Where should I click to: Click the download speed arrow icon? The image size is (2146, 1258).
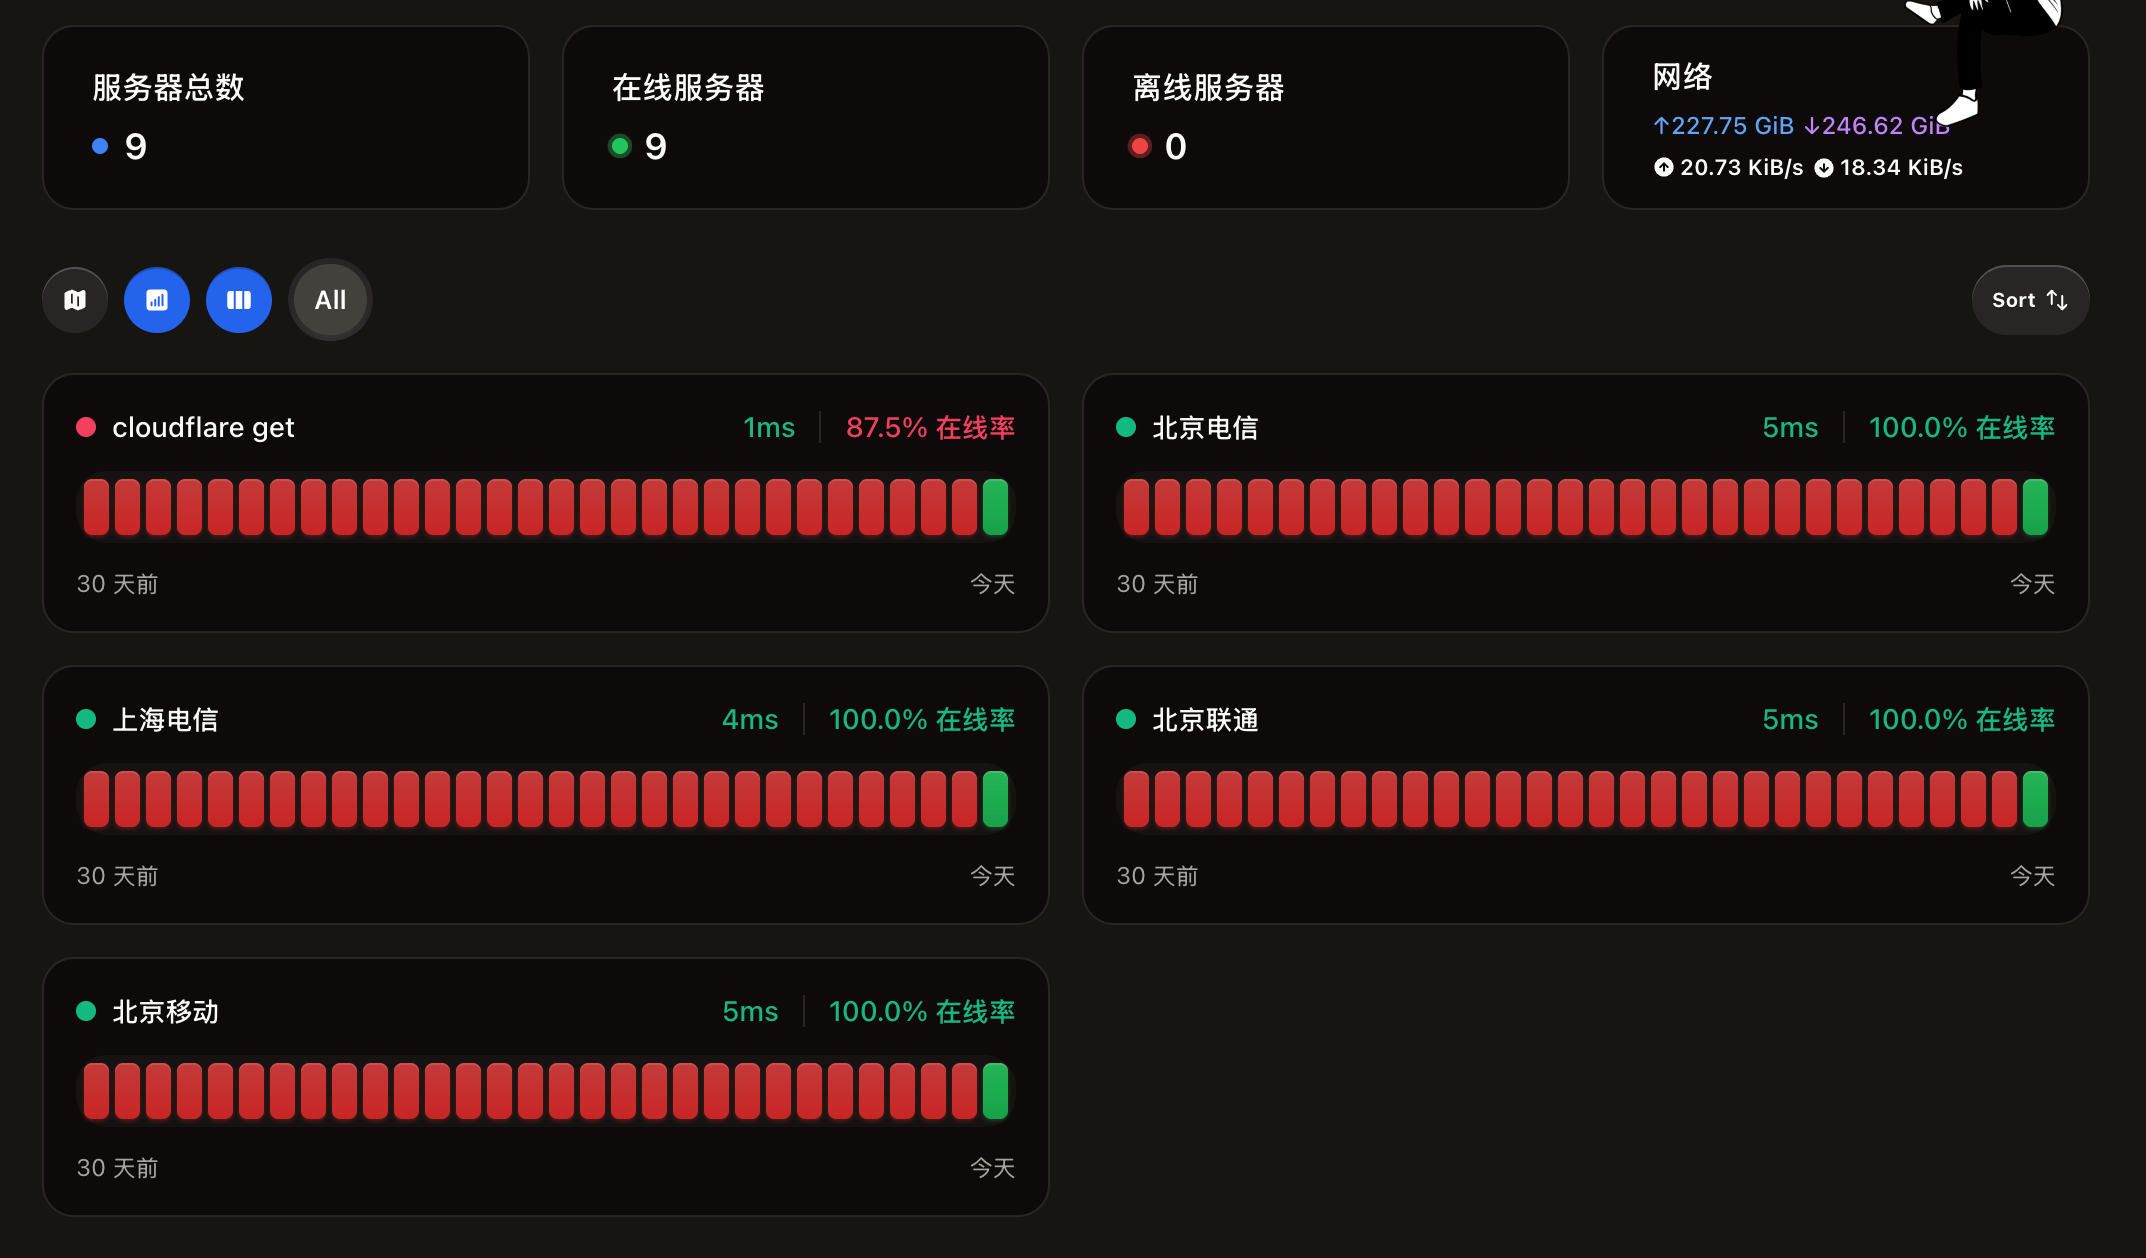click(x=1824, y=168)
